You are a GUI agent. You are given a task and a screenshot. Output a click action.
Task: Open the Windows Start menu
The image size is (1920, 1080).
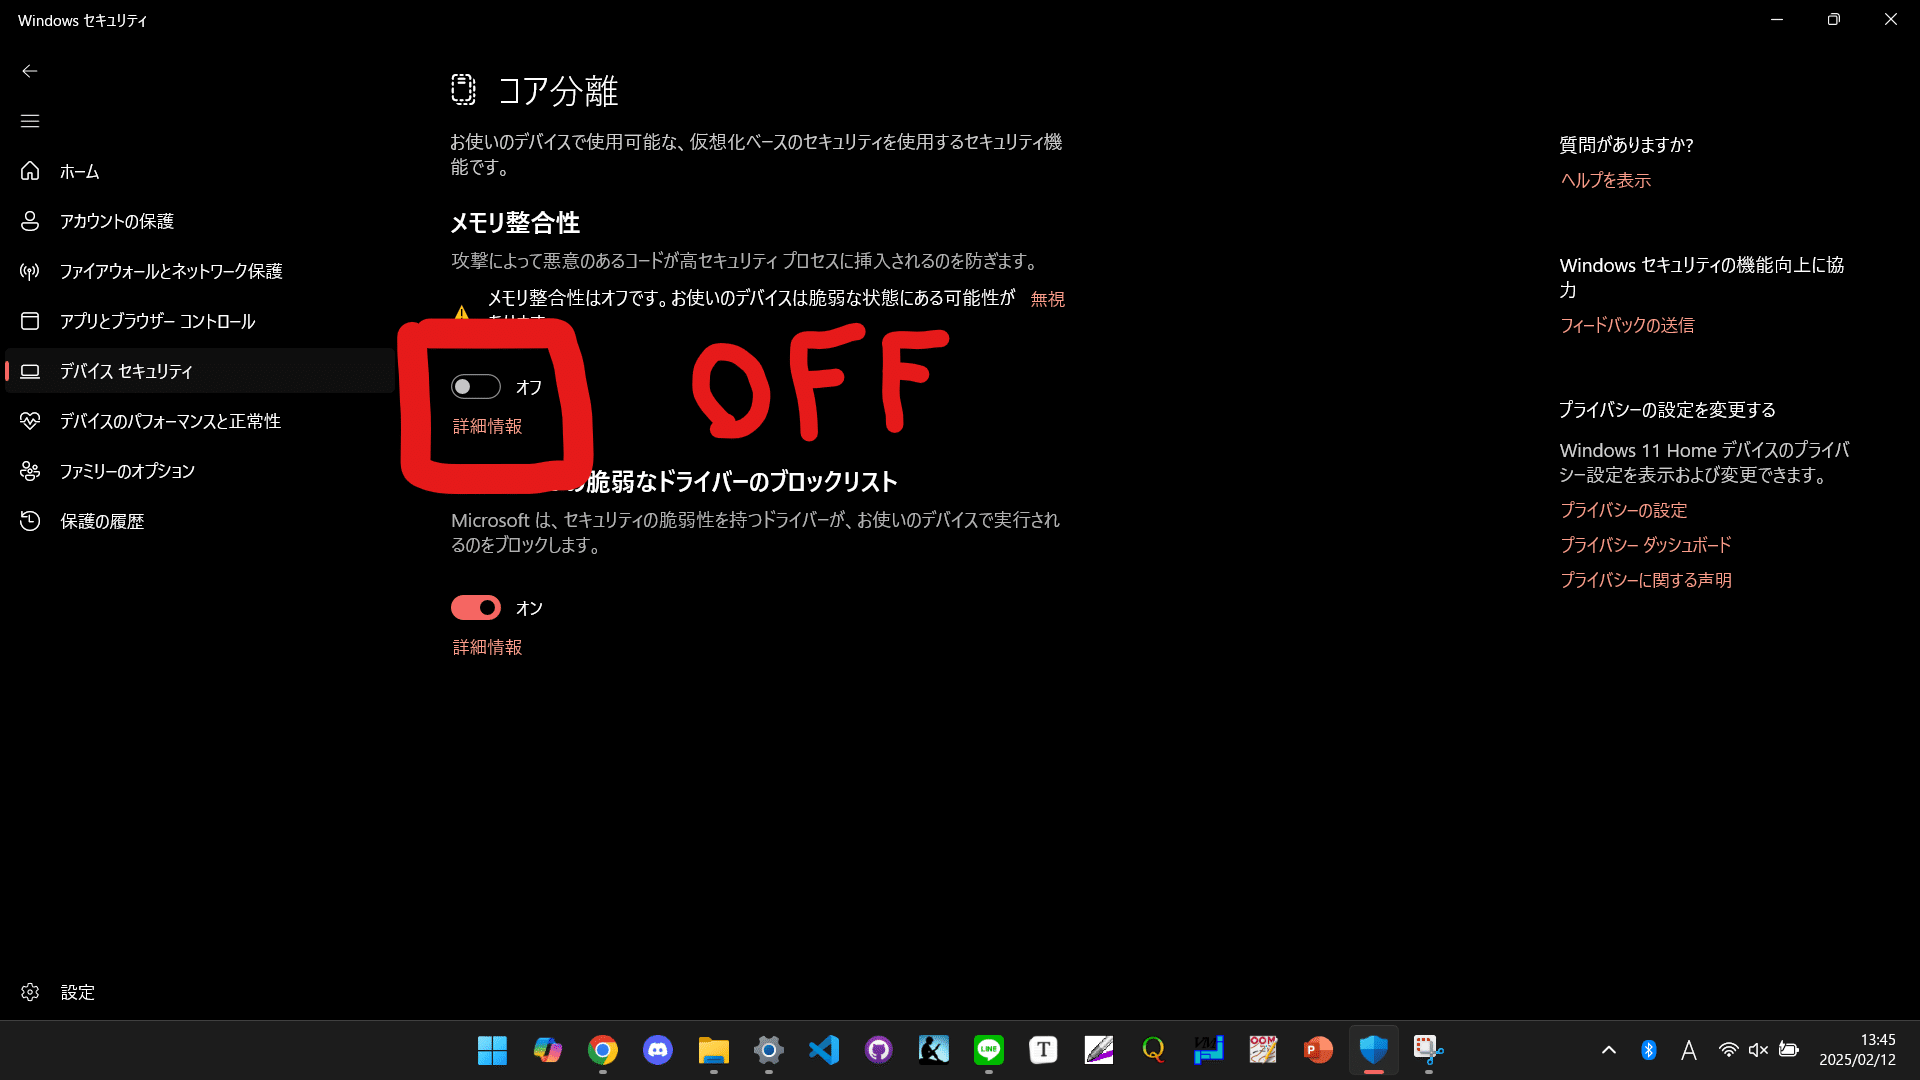[492, 1050]
